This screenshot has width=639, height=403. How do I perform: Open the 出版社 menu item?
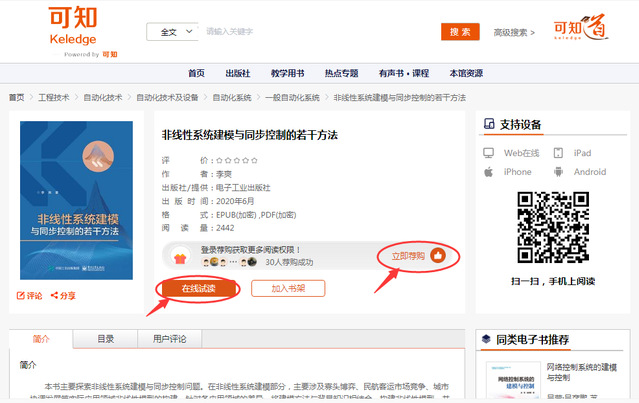[237, 73]
